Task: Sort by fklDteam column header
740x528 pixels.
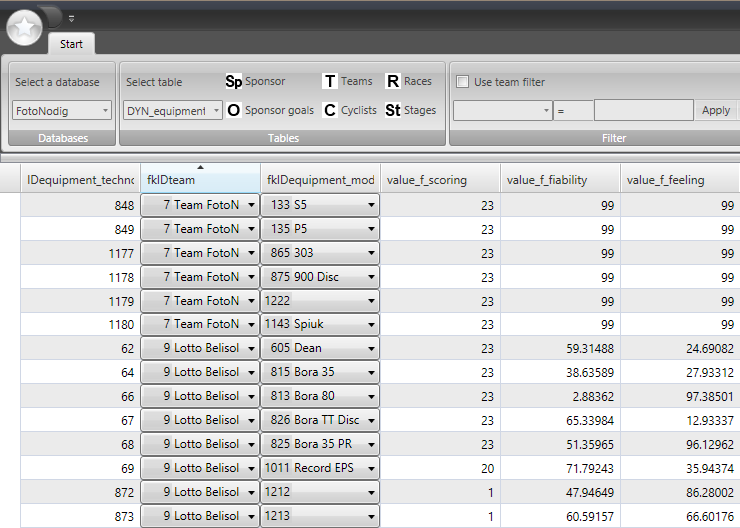Action: tap(200, 180)
